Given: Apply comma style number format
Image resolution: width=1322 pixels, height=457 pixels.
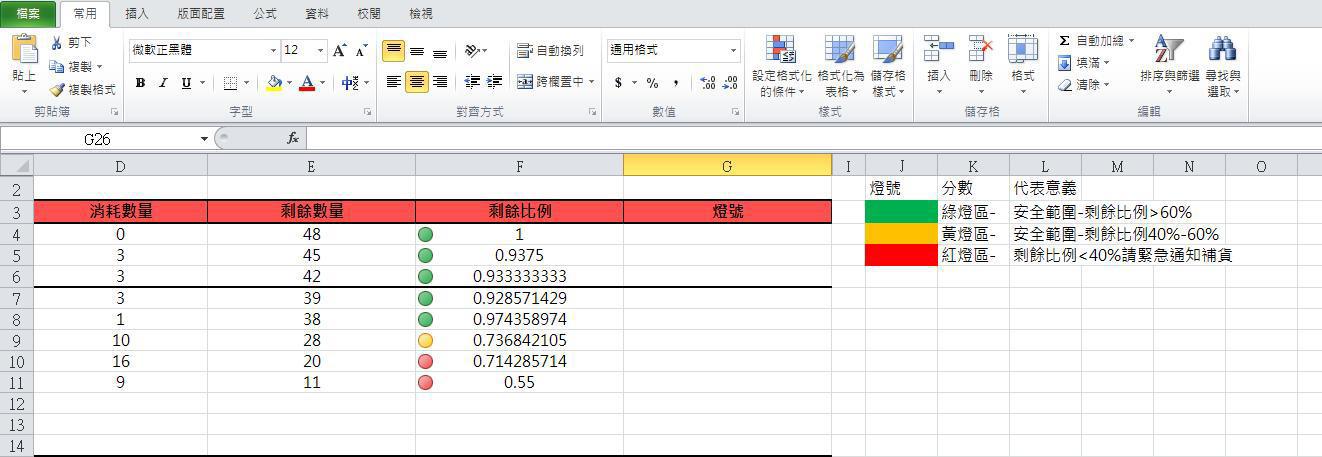Looking at the screenshot, I should pyautogui.click(x=676, y=83).
